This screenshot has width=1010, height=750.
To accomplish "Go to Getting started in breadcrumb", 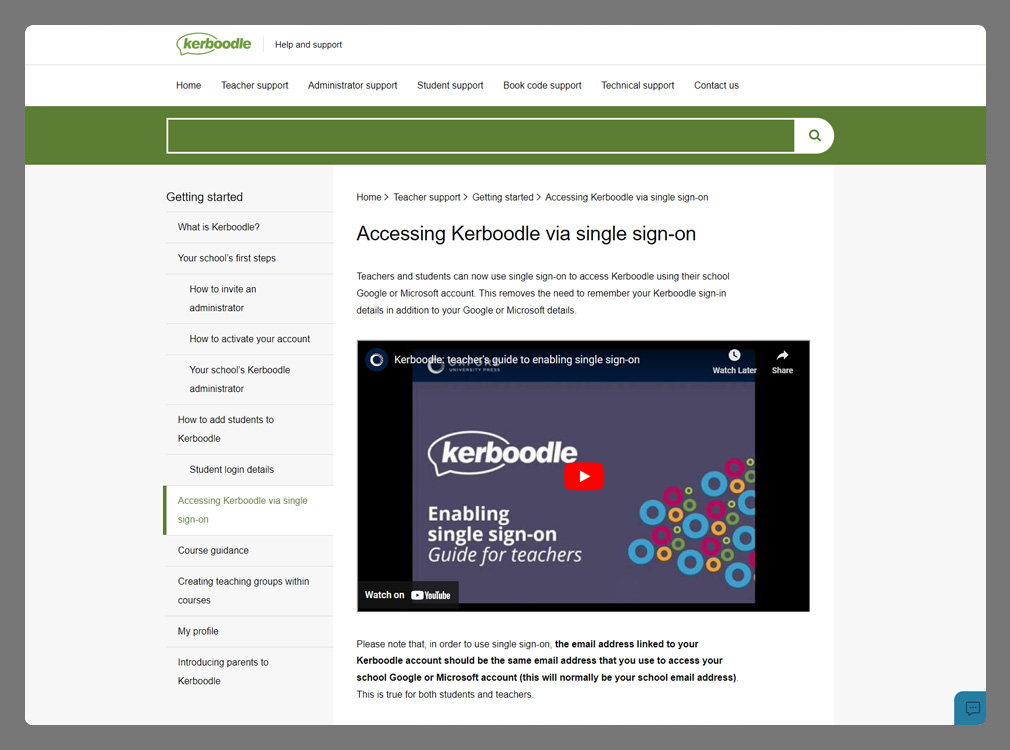I will (x=502, y=197).
